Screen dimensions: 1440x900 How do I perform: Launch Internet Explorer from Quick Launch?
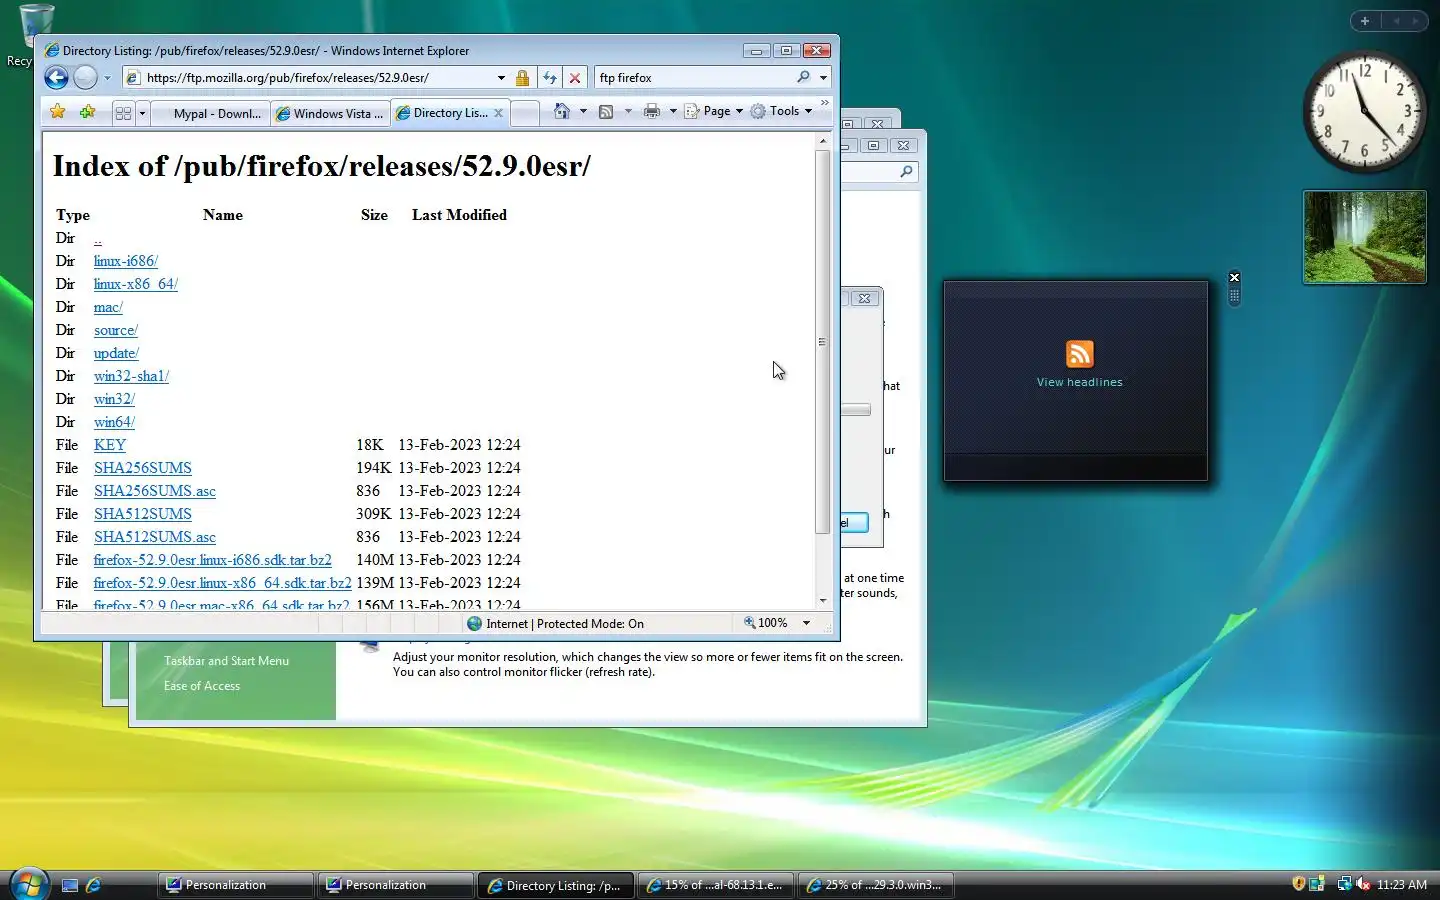pyautogui.click(x=94, y=885)
